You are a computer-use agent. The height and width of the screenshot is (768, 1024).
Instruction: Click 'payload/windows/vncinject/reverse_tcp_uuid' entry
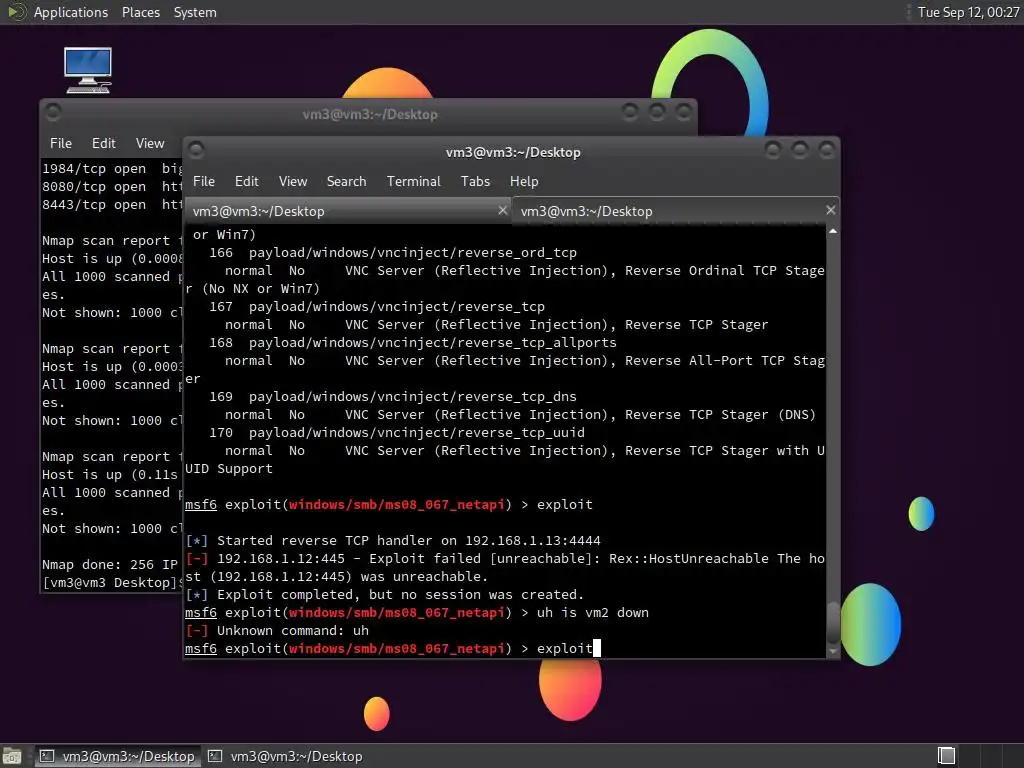pos(417,432)
